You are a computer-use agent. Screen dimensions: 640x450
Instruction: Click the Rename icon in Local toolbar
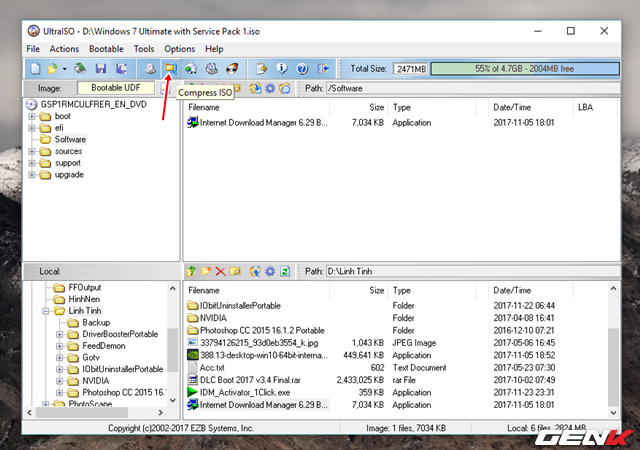click(235, 271)
